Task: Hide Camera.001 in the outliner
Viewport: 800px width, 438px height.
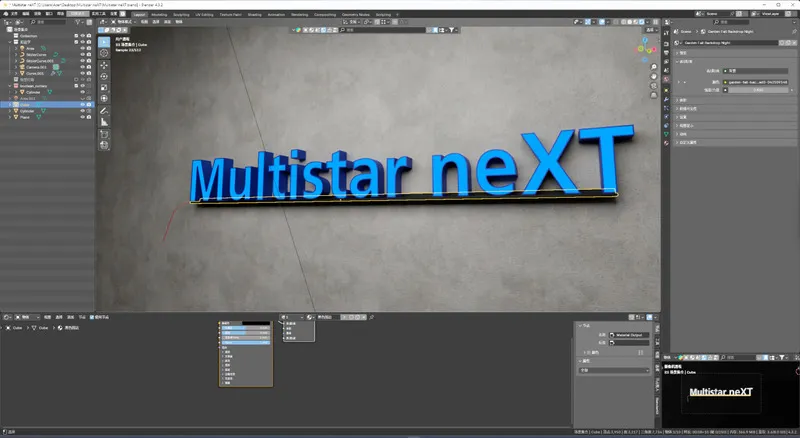Action: point(82,67)
